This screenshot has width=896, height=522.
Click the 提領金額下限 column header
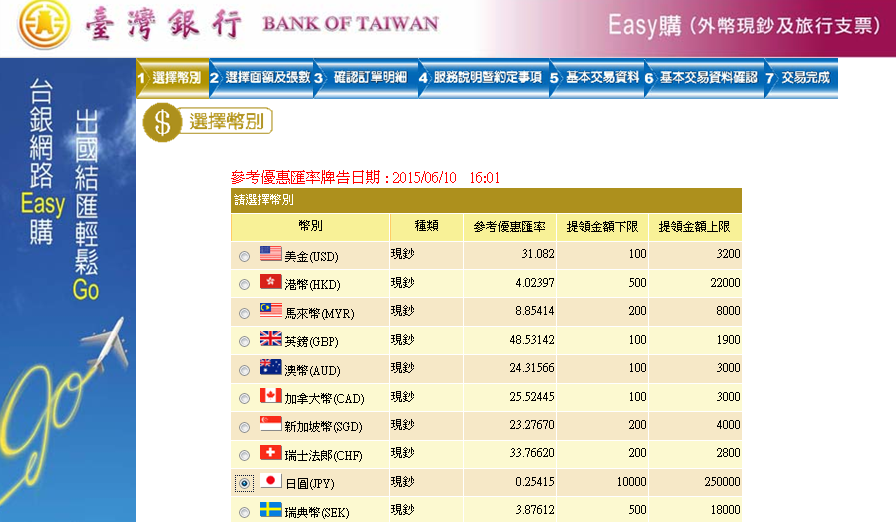point(602,227)
